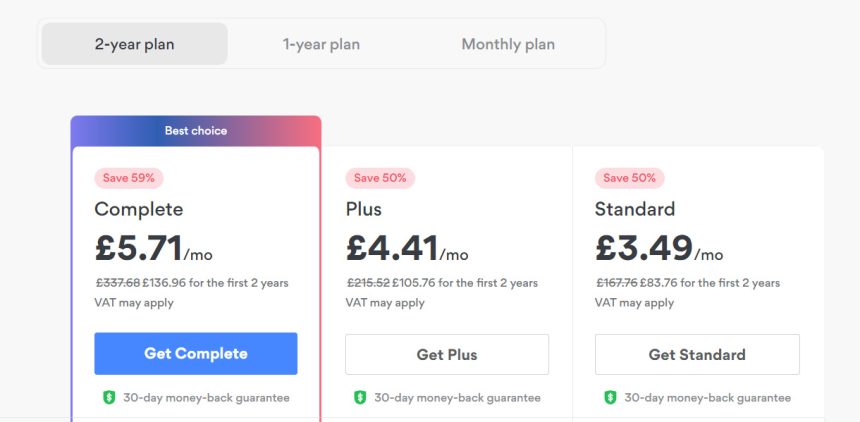Click the Get Plus button
The width and height of the screenshot is (860, 422).
447,355
